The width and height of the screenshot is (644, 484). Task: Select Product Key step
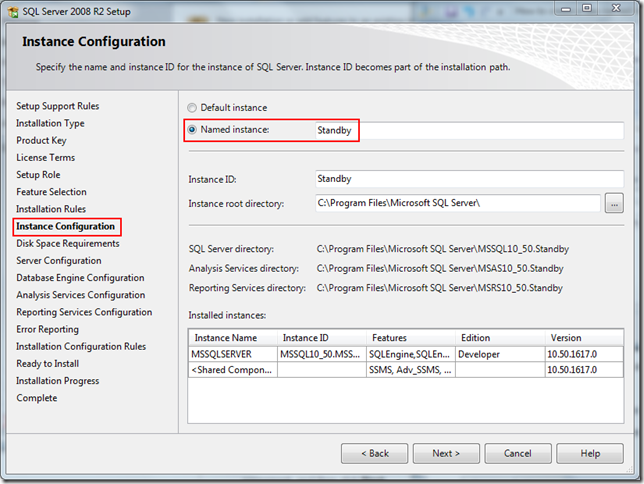41,141
